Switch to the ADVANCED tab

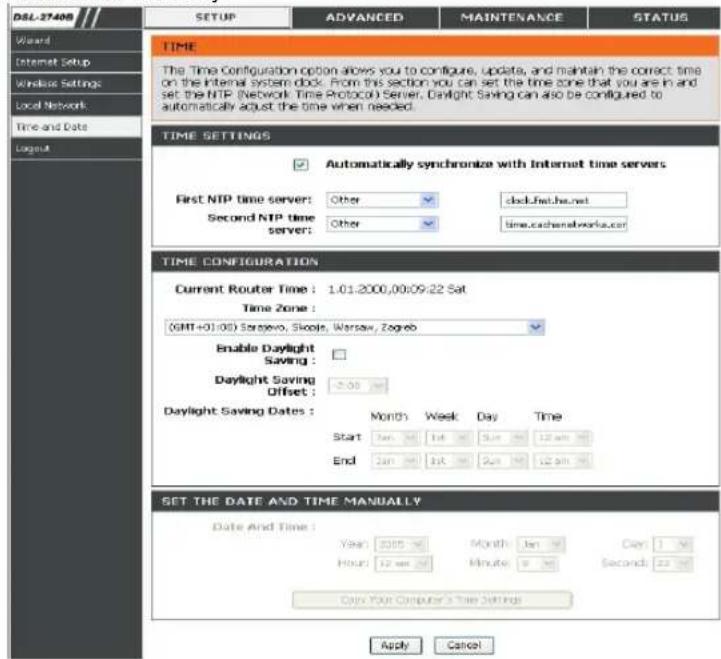tap(365, 17)
